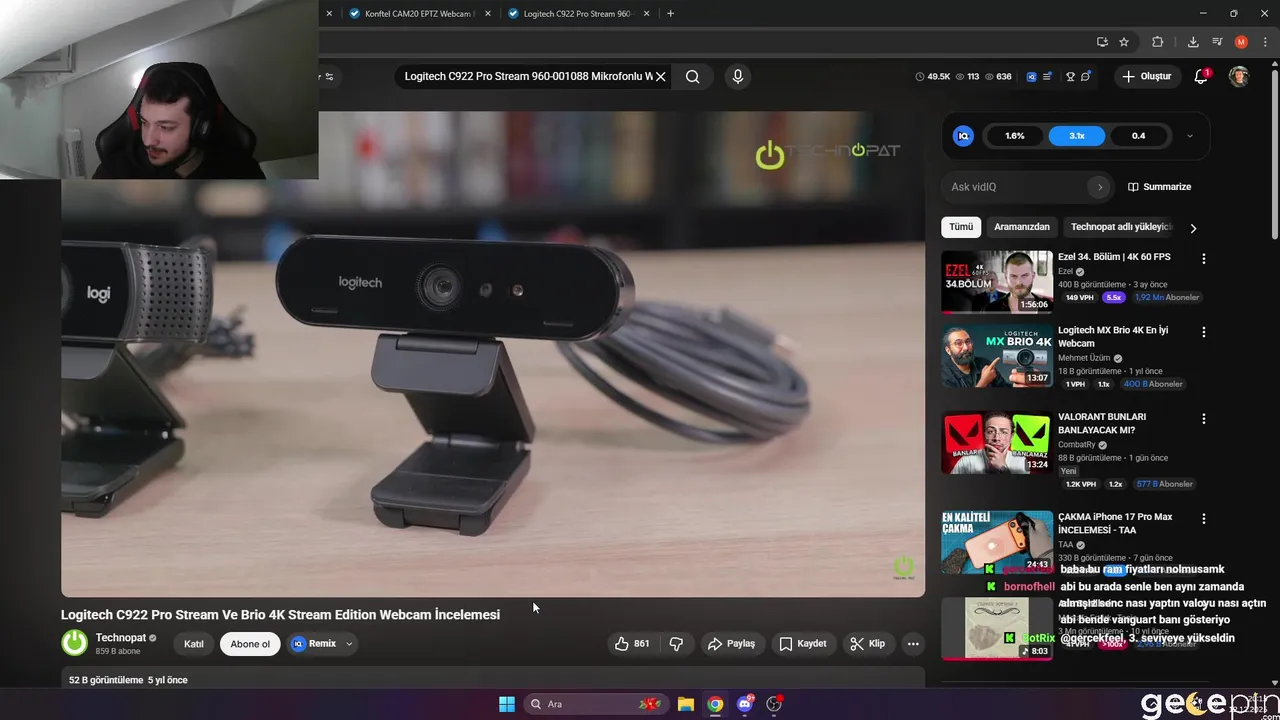The height and width of the screenshot is (720, 1280).
Task: Open Discord from taskbar
Action: [745, 704]
